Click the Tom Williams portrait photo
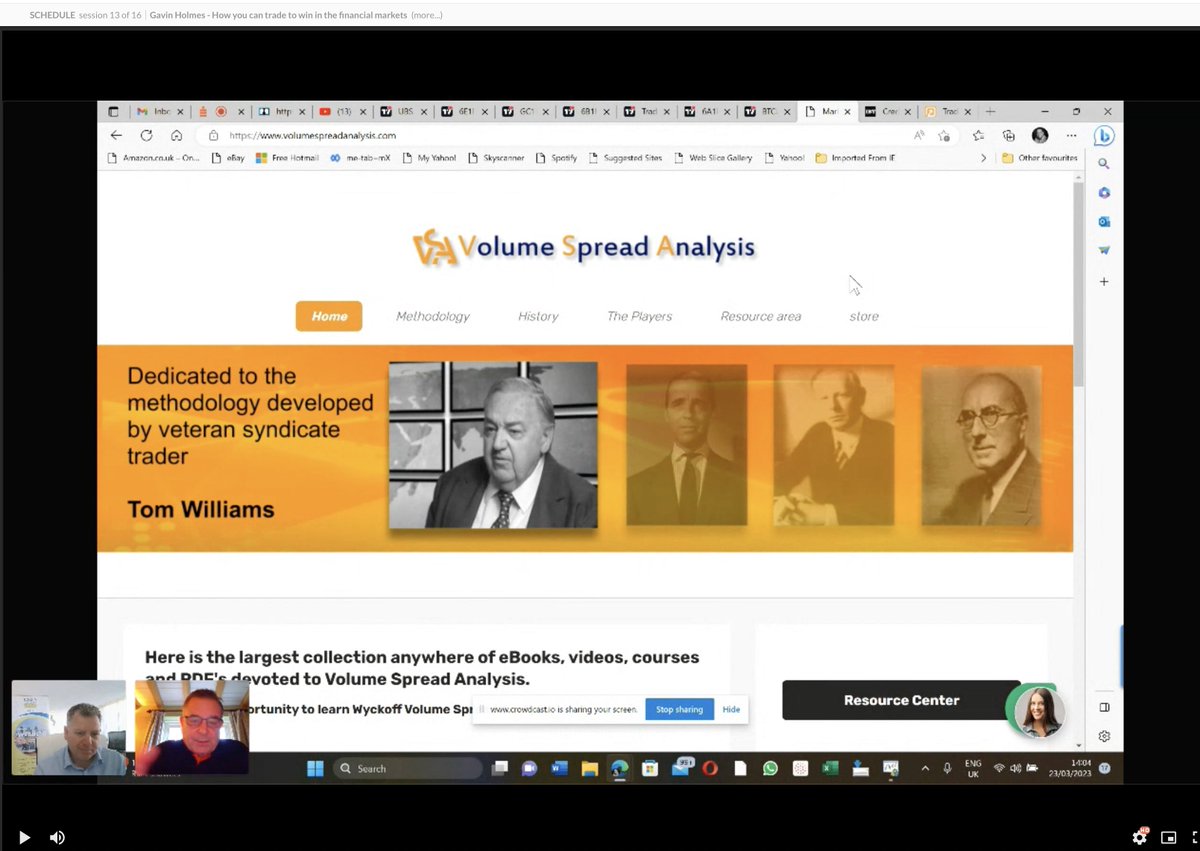This screenshot has height=851, width=1200. coord(493,445)
